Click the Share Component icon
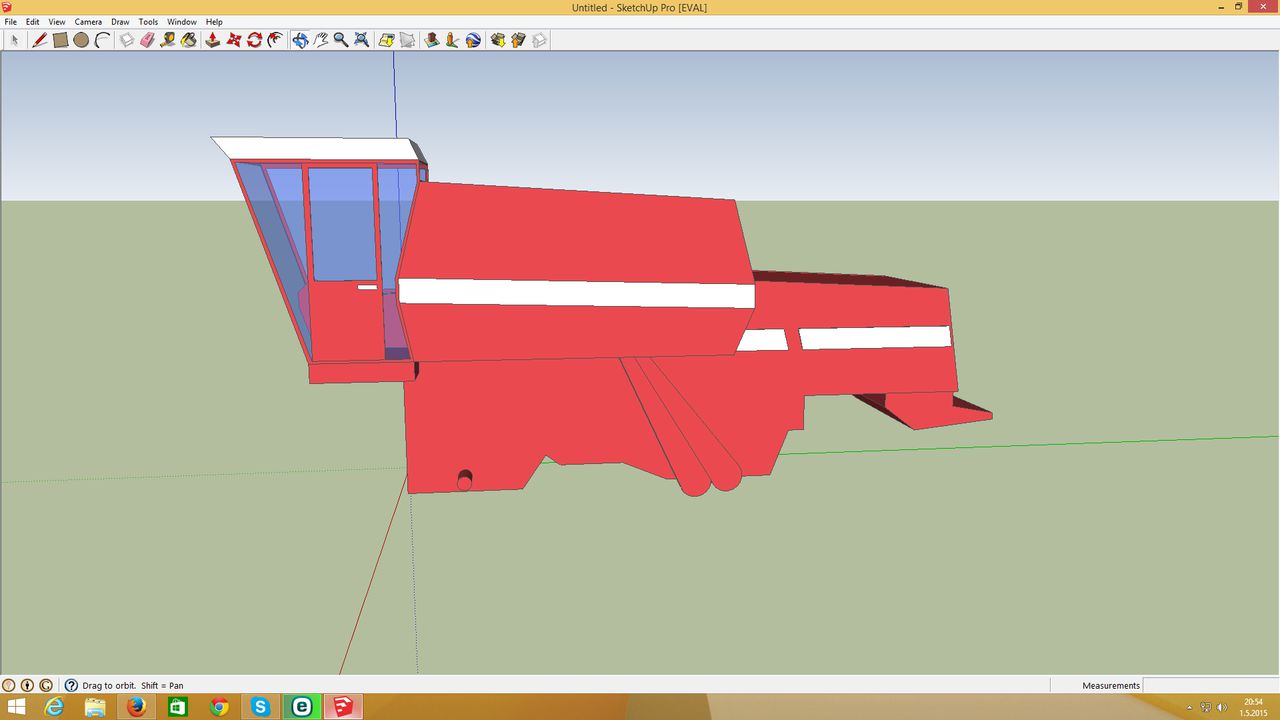 [x=539, y=40]
